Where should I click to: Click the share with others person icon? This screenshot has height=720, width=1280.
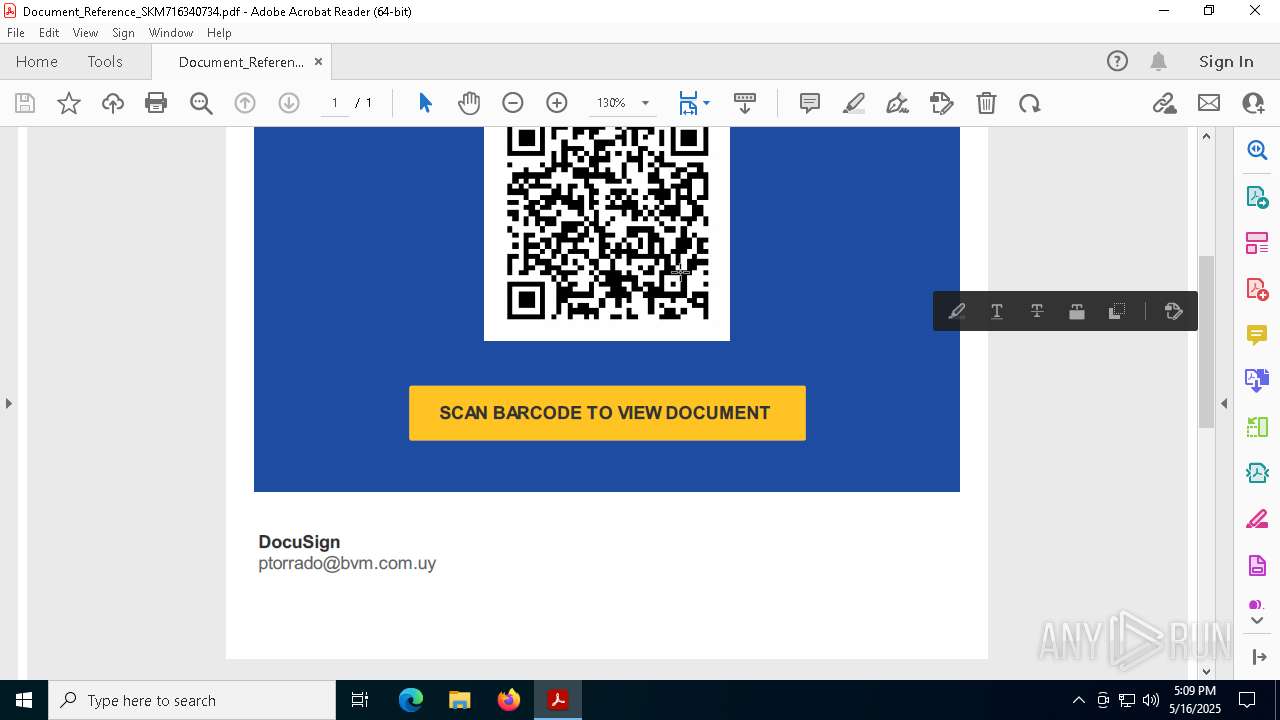point(1253,103)
